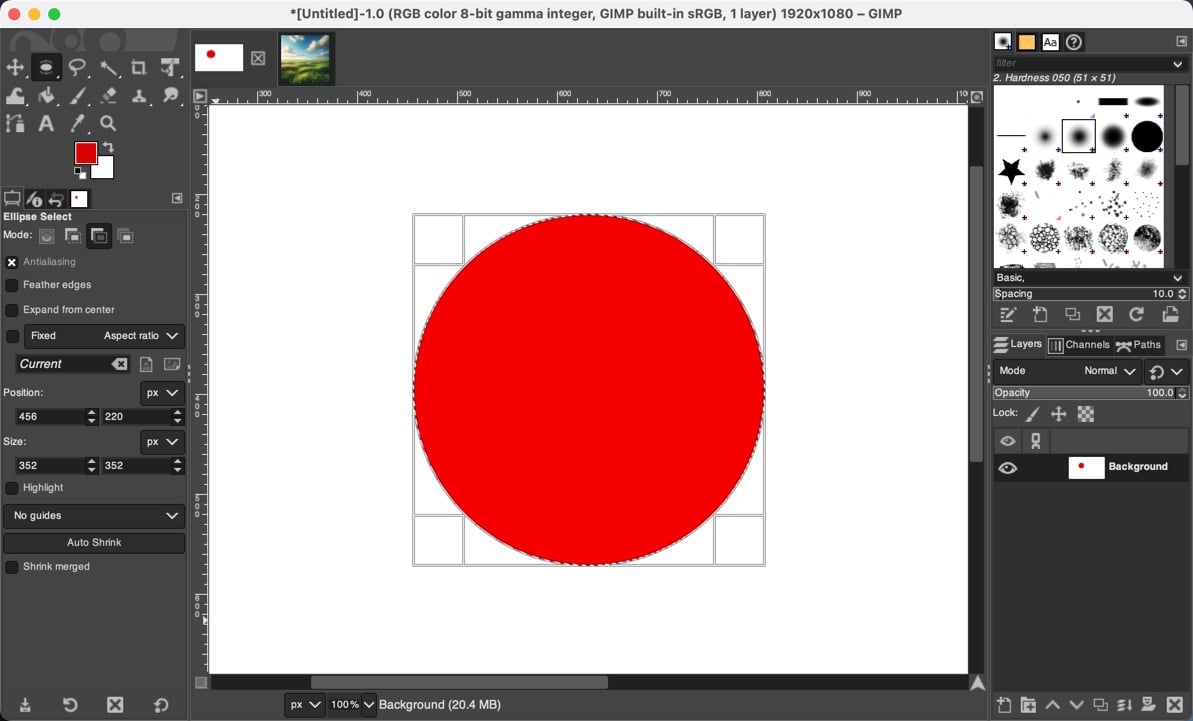
Task: Duplicate the selected brush
Action: [x=1073, y=314]
